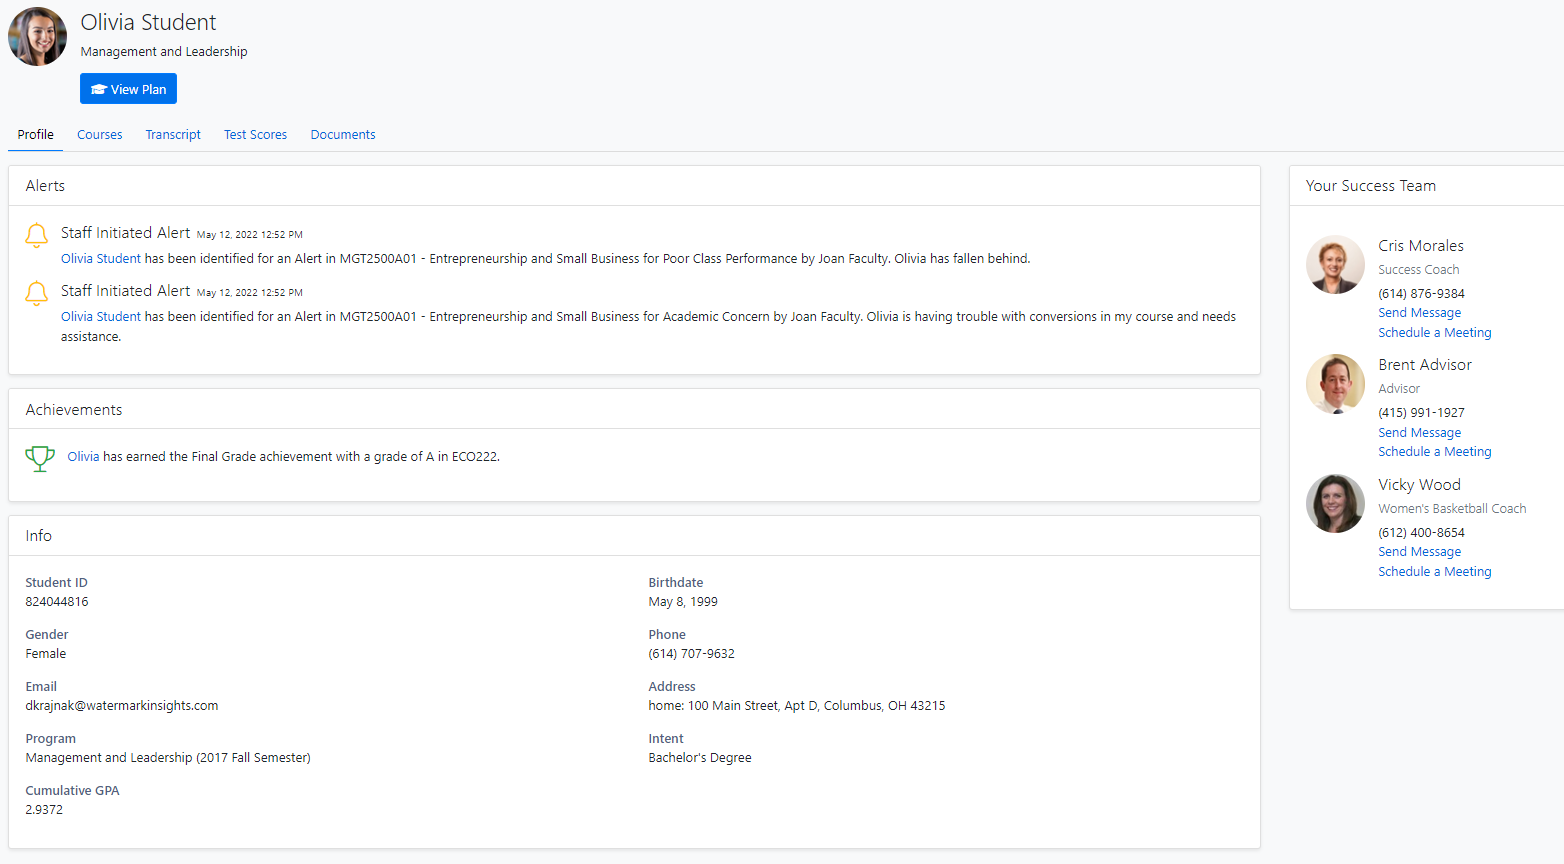
Task: Schedule a Meeting with Vicky Wood
Action: click(1434, 571)
